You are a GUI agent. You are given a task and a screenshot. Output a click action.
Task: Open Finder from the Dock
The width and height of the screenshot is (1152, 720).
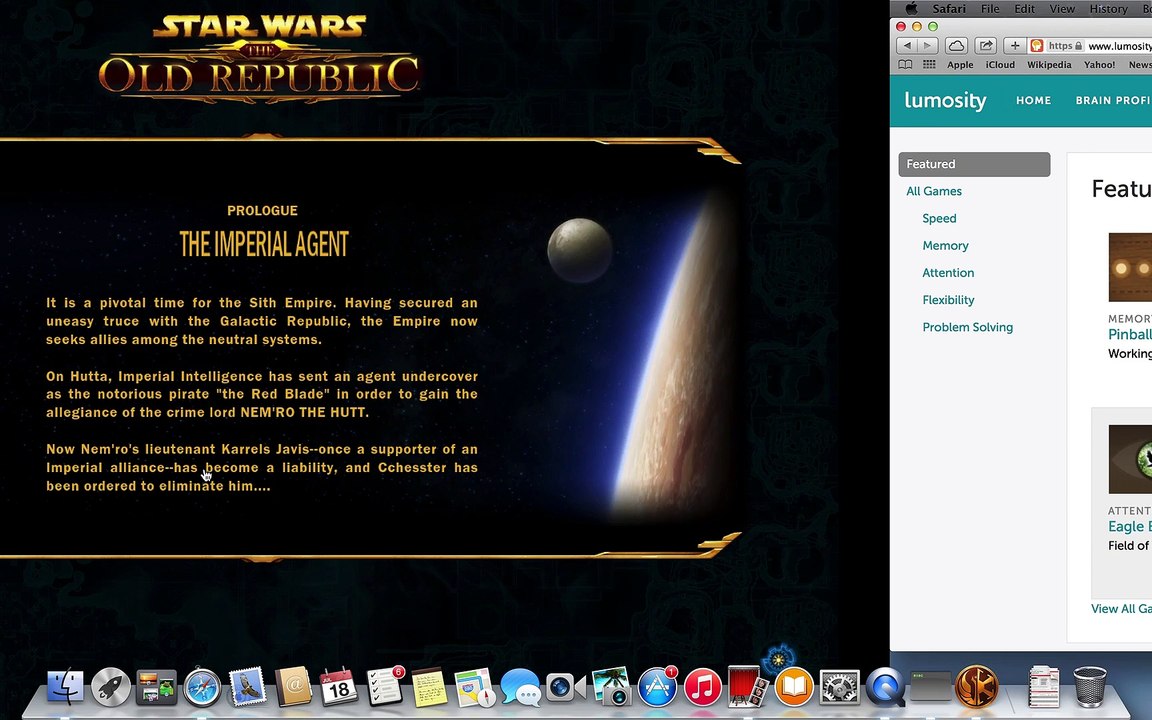click(65, 687)
